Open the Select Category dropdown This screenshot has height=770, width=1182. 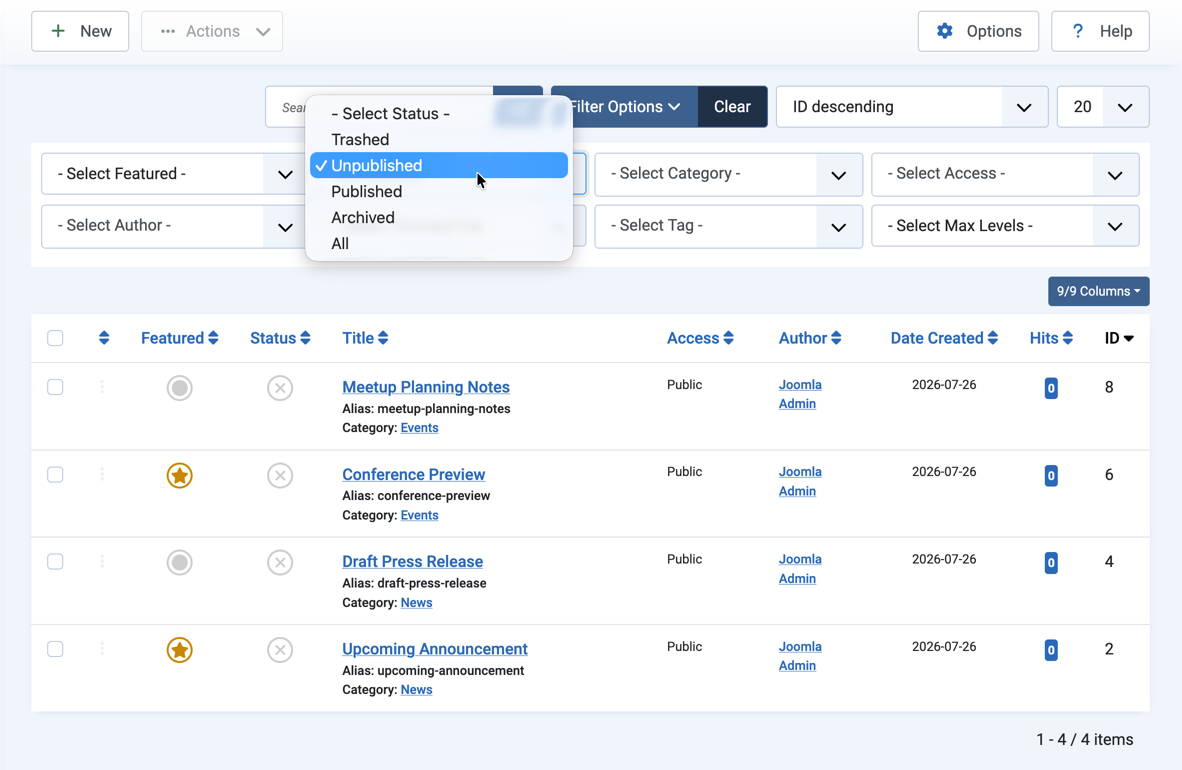pos(728,174)
